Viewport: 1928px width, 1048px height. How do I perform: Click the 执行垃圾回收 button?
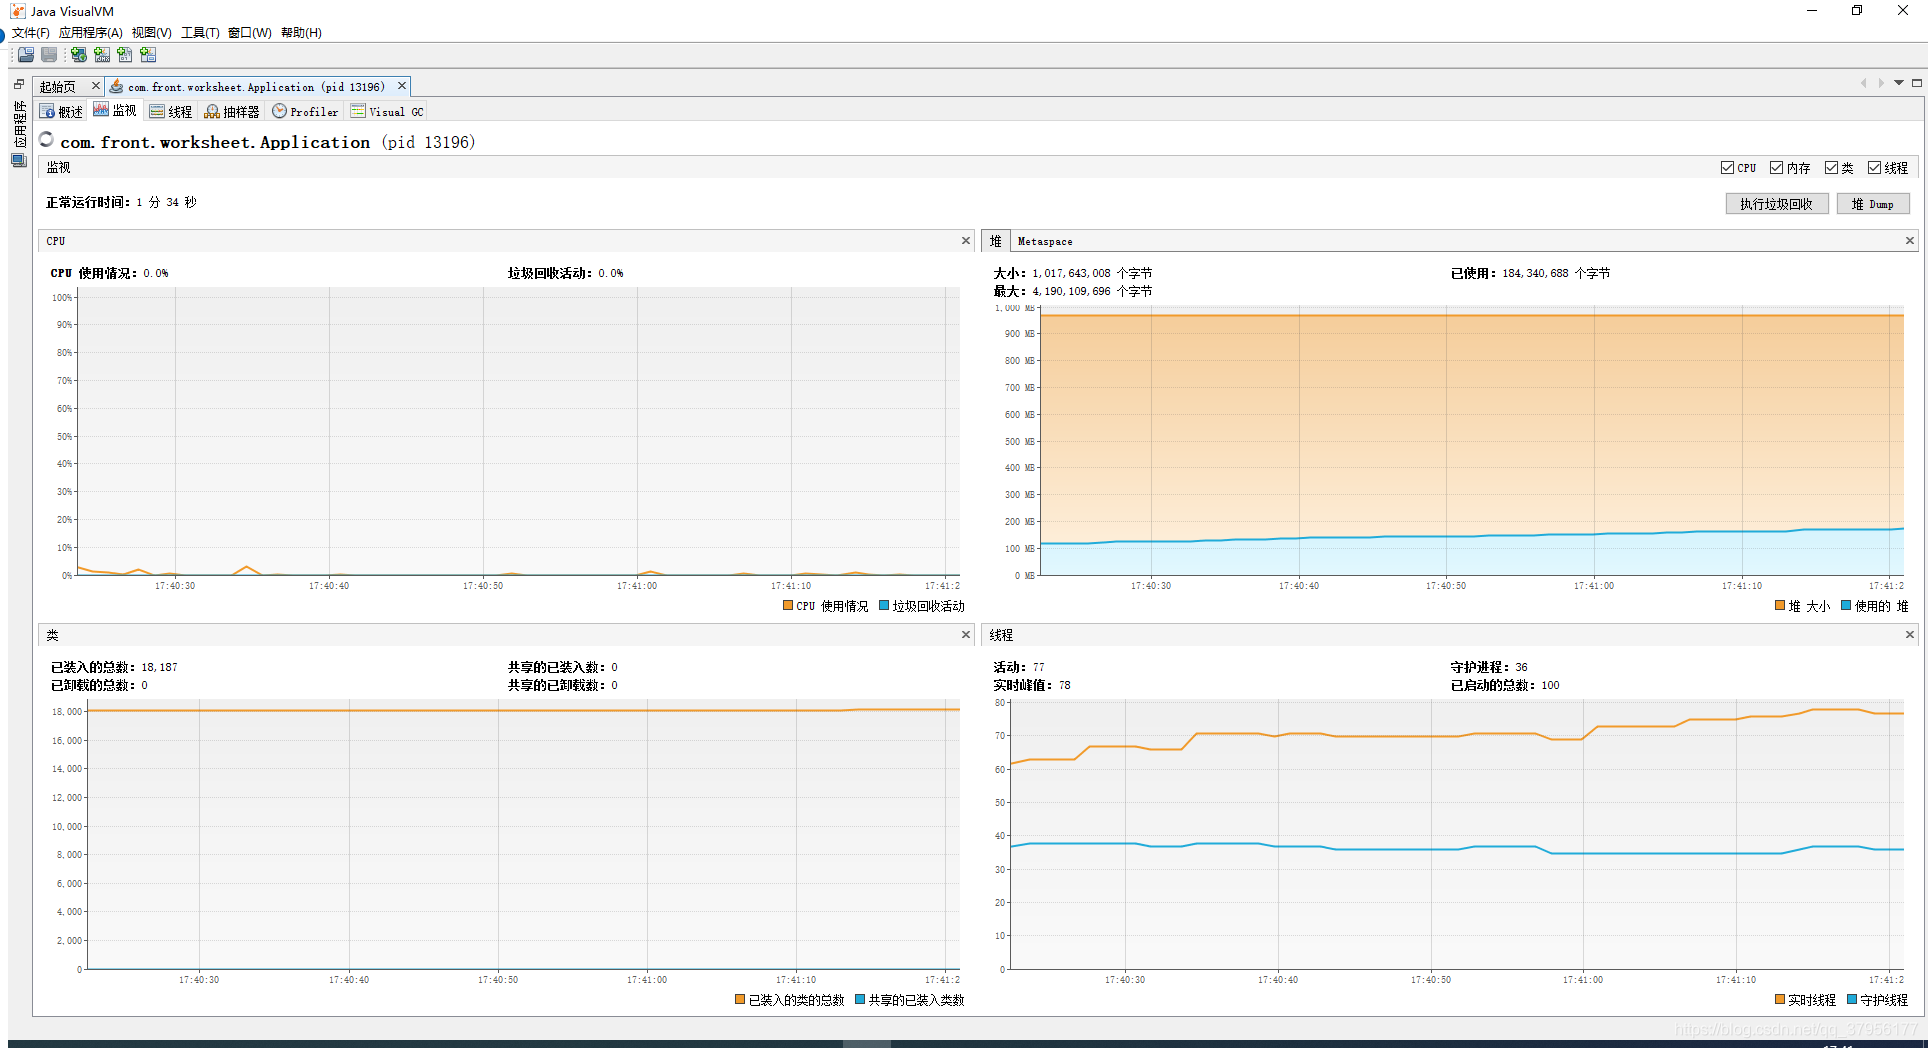[1777, 204]
